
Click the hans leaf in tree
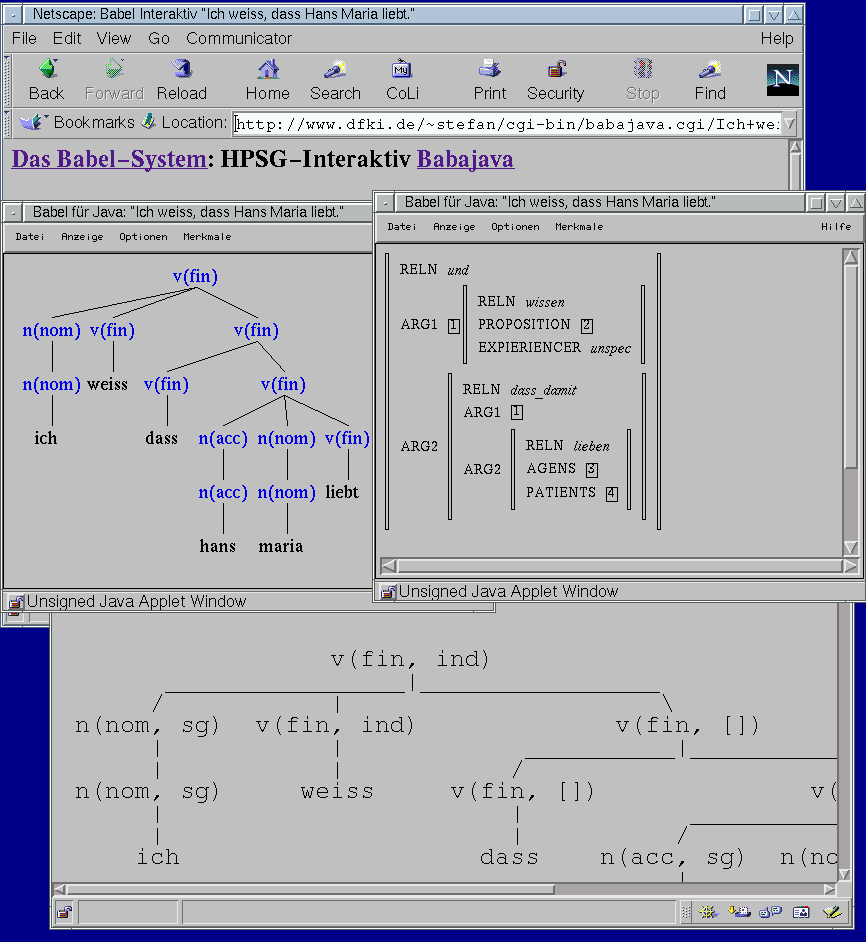218,546
